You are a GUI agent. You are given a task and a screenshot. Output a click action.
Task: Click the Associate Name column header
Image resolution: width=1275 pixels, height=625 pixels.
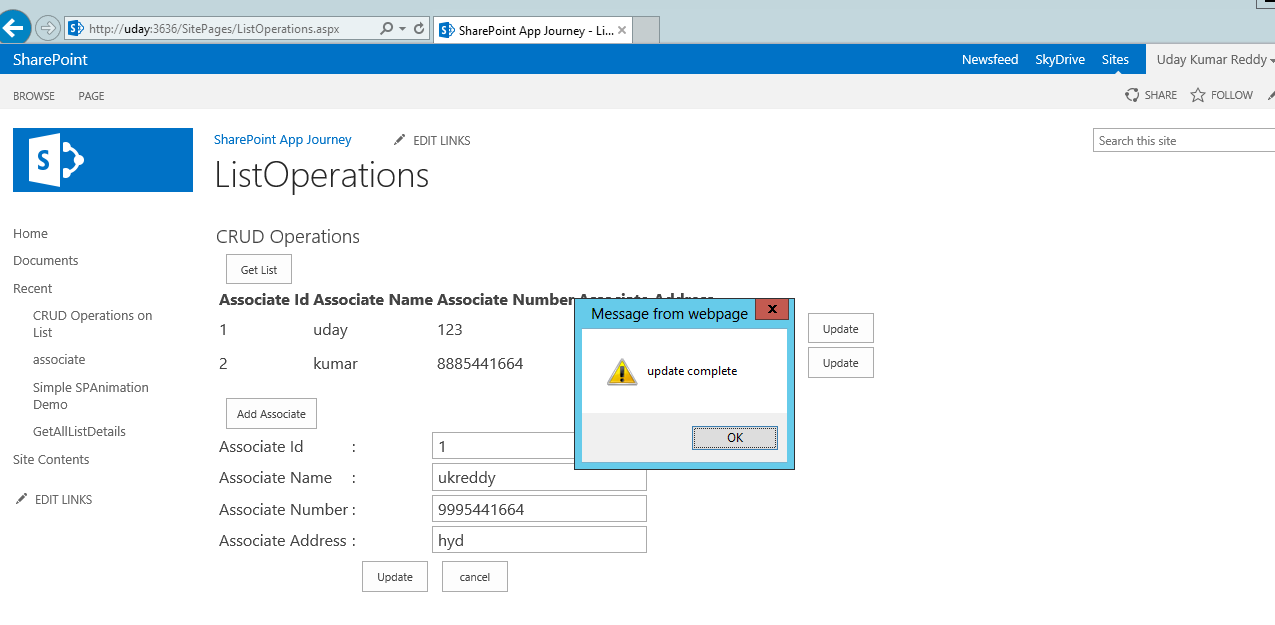[373, 299]
